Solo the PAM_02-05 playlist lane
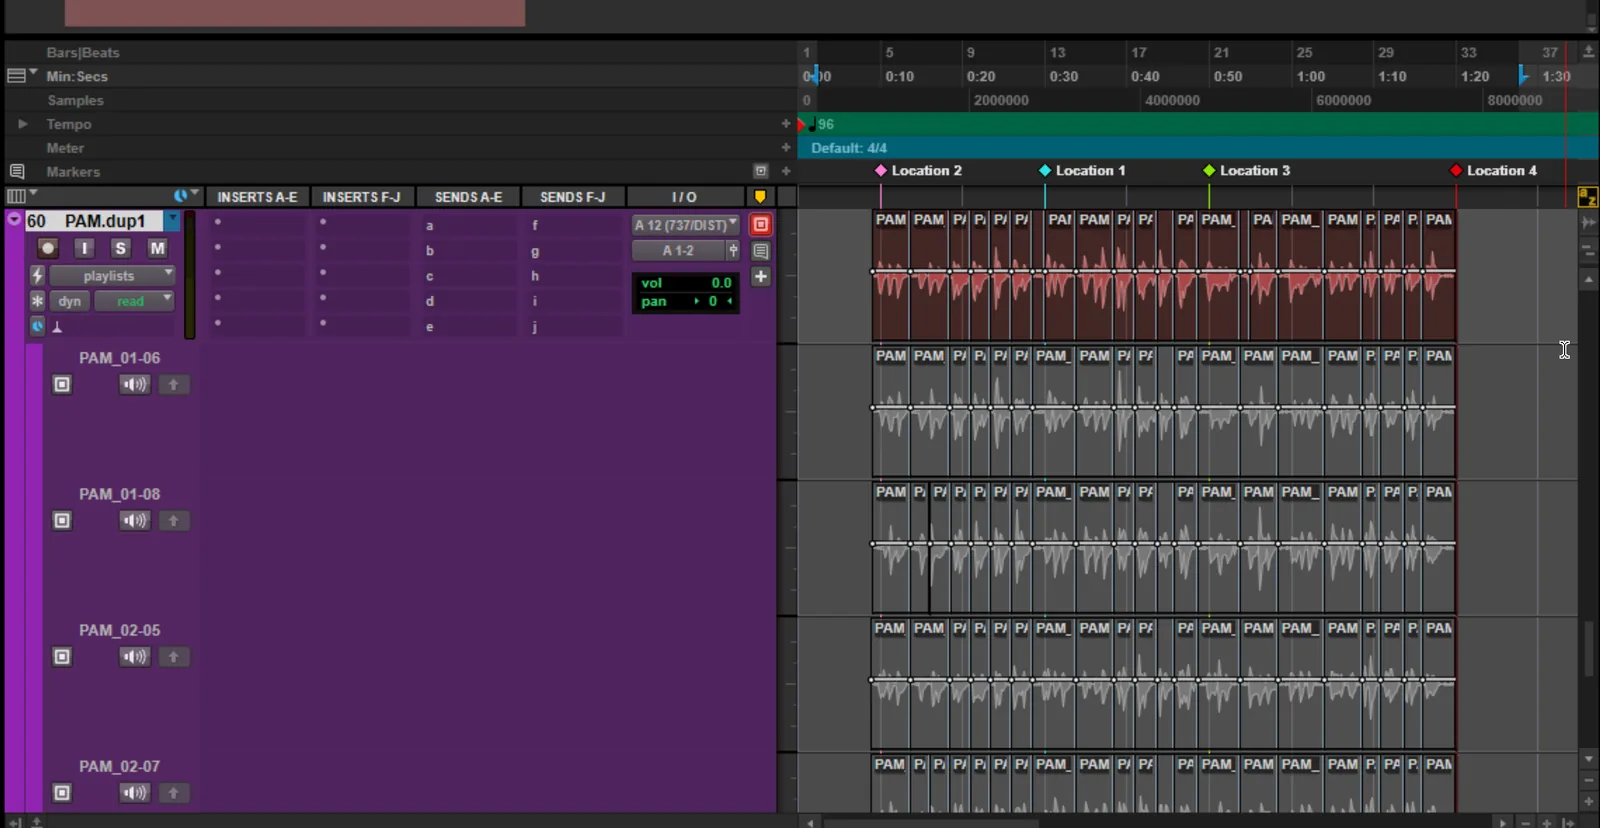The image size is (1600, 828). 62,656
